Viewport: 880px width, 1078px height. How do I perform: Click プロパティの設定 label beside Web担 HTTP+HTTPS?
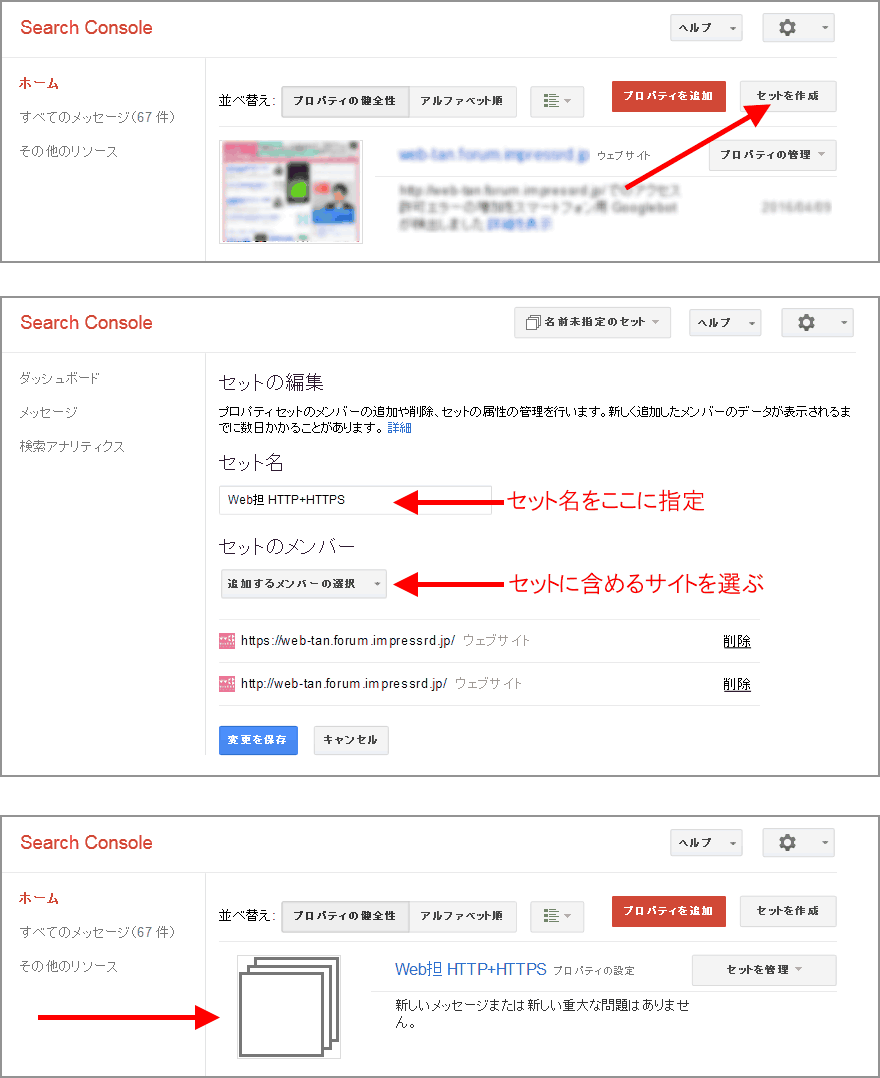(593, 971)
